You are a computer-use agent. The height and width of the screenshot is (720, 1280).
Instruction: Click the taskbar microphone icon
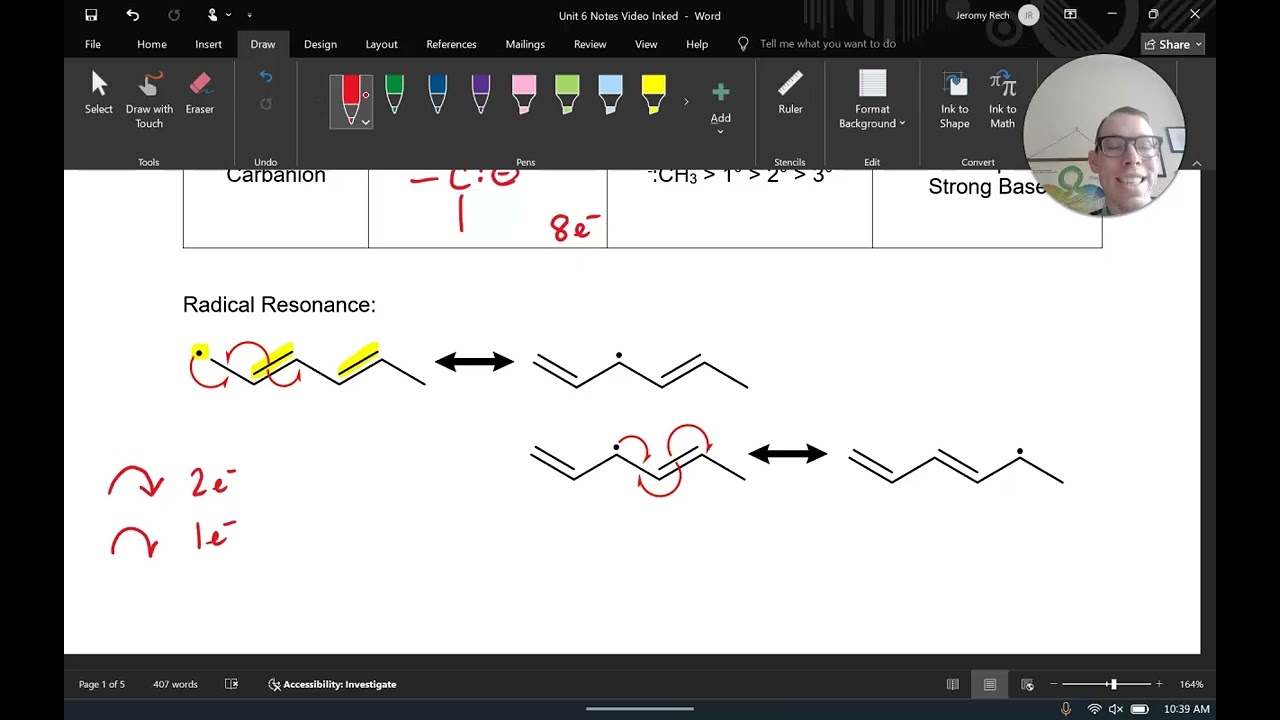tap(1066, 709)
